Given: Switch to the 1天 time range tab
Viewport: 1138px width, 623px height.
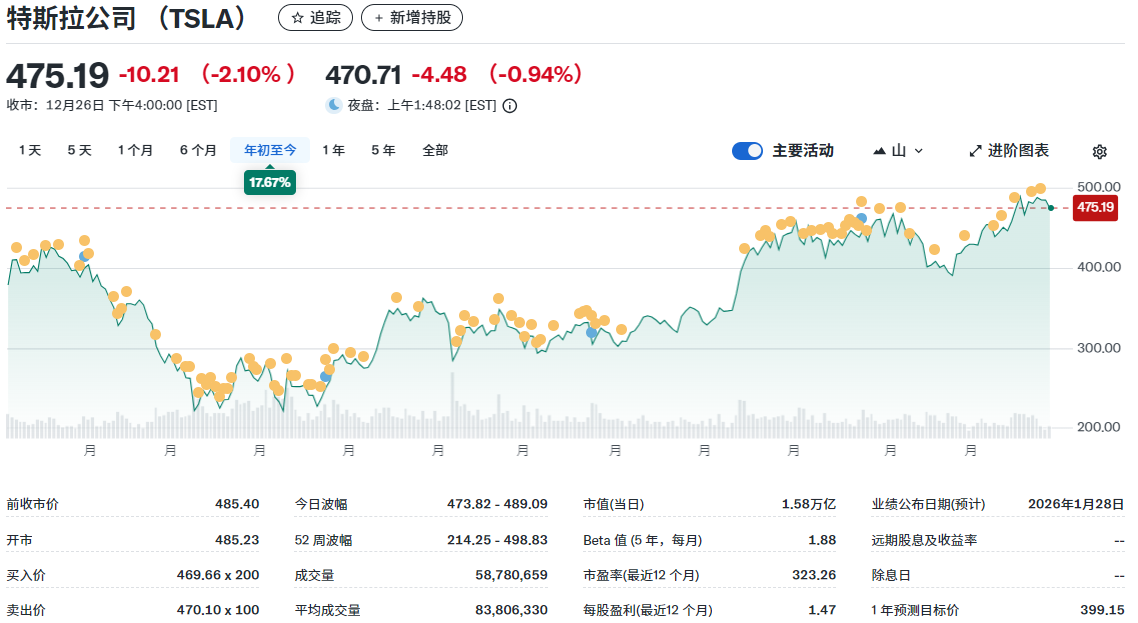Looking at the screenshot, I should (x=29, y=149).
